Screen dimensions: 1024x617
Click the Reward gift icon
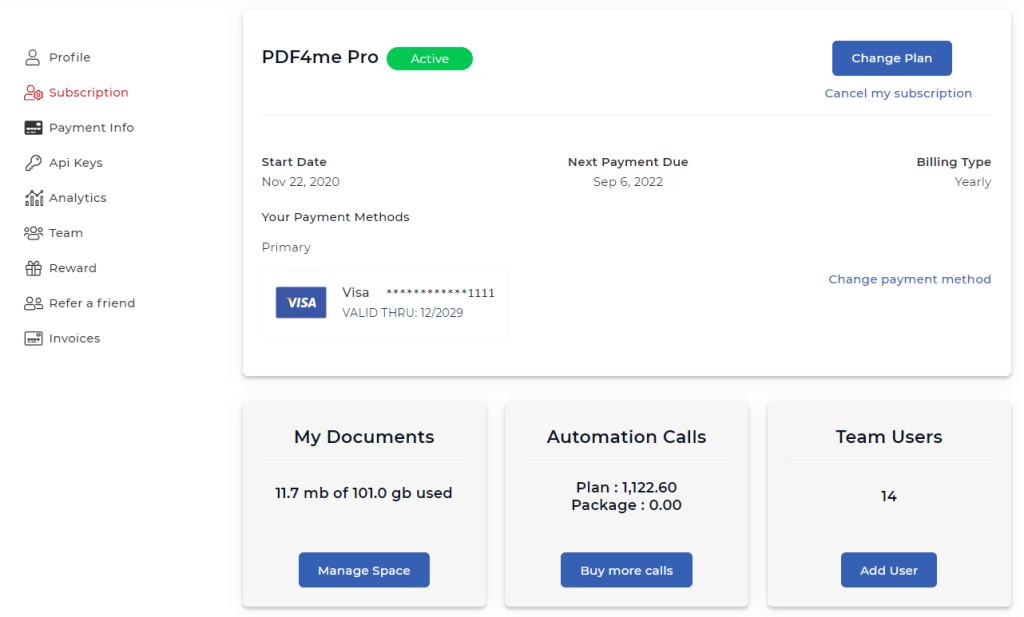point(33,268)
